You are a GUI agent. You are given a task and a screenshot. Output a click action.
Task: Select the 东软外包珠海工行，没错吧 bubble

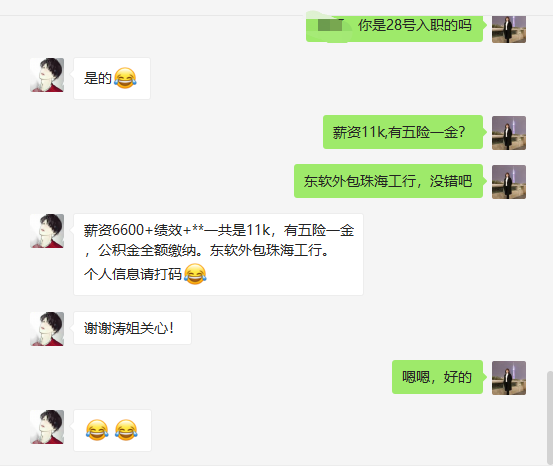pyautogui.click(x=388, y=181)
